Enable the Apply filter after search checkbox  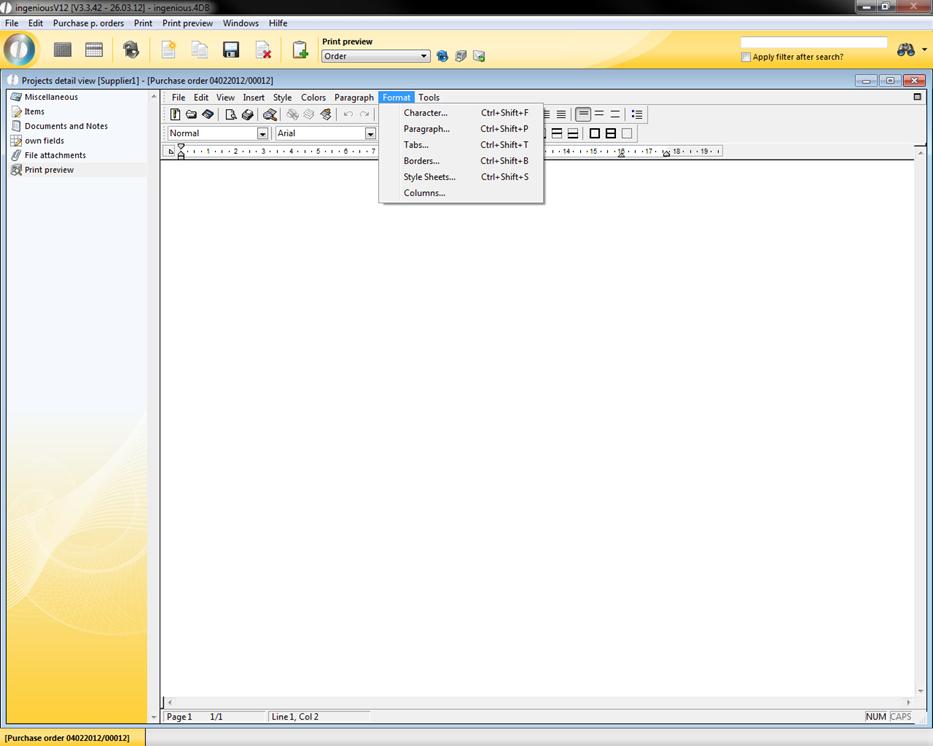pyautogui.click(x=746, y=57)
